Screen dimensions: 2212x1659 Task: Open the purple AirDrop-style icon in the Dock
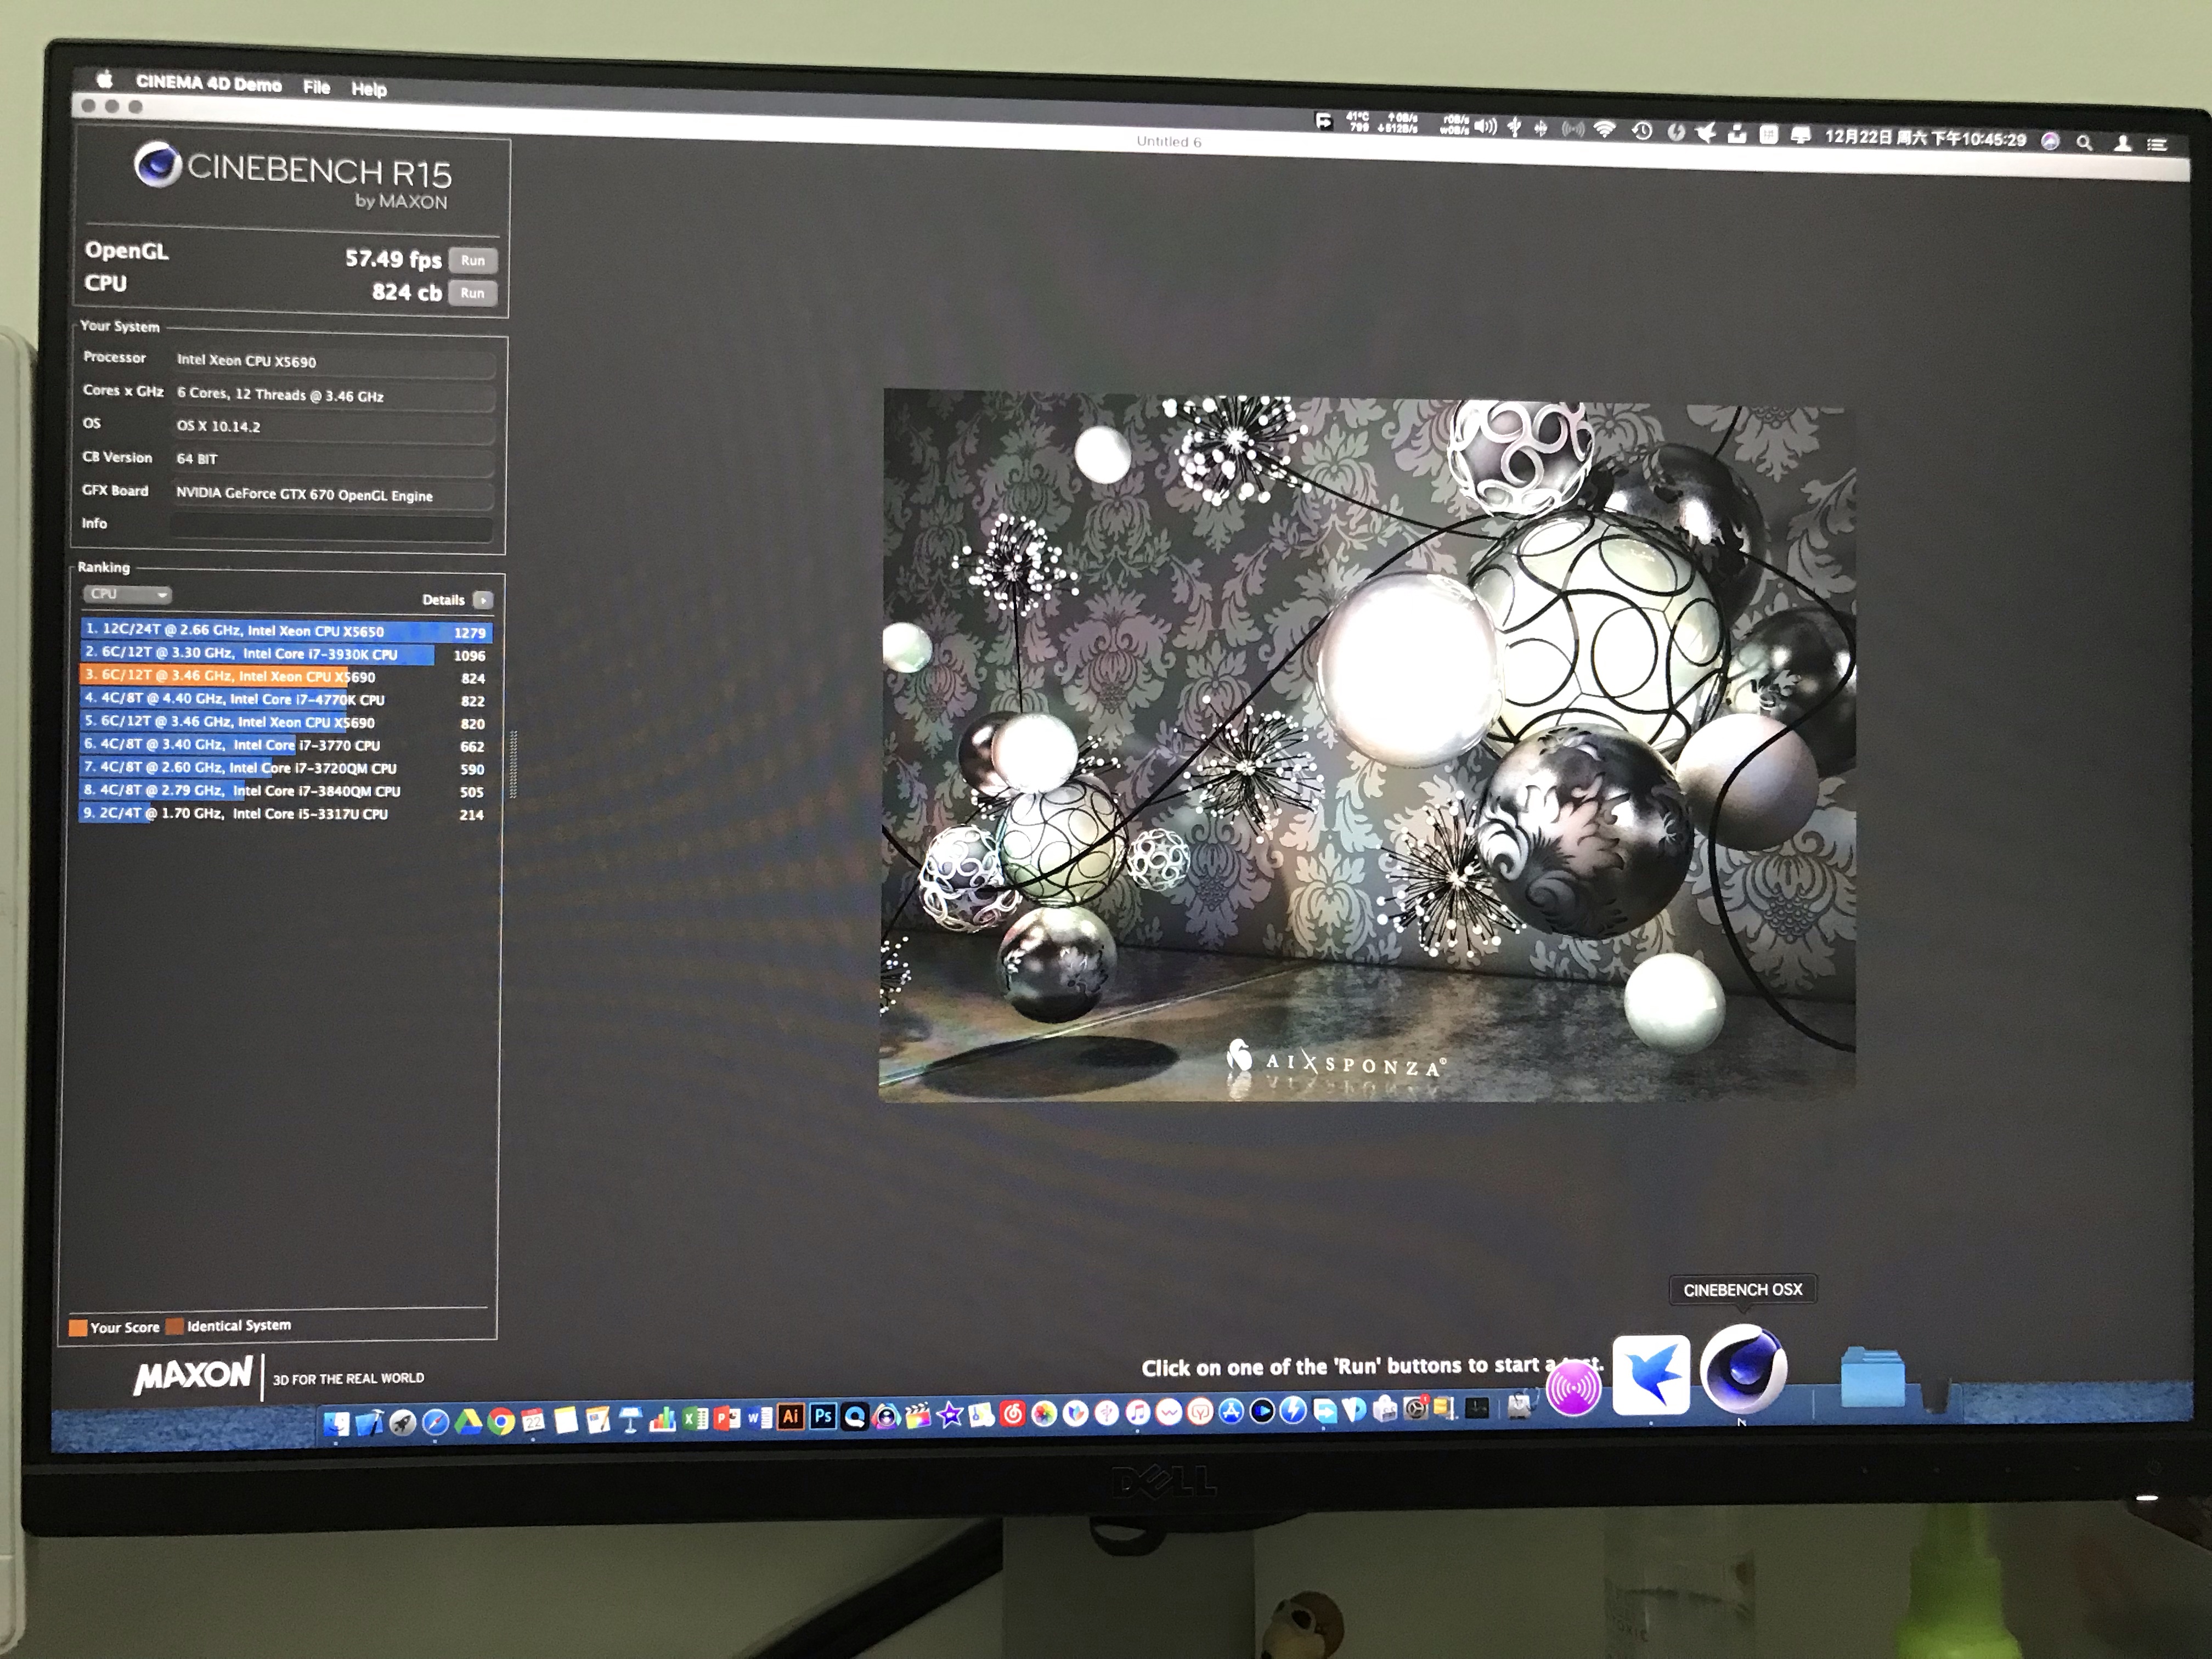click(1573, 1388)
